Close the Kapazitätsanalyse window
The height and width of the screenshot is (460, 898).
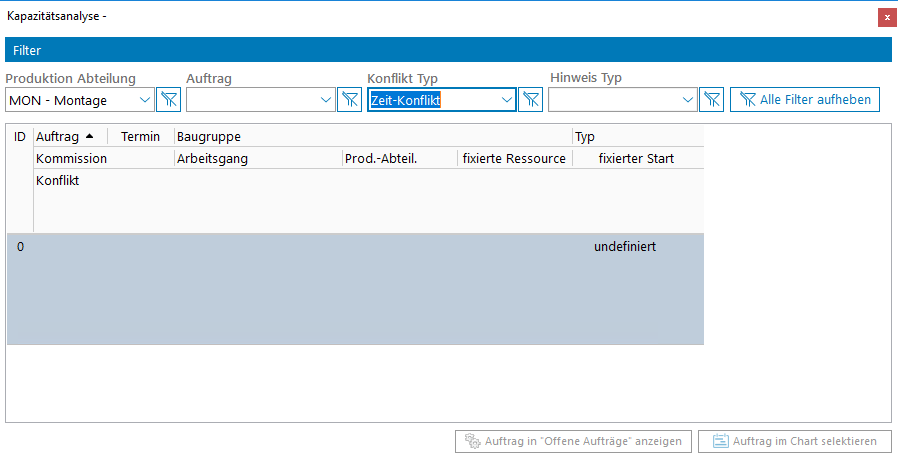(886, 17)
